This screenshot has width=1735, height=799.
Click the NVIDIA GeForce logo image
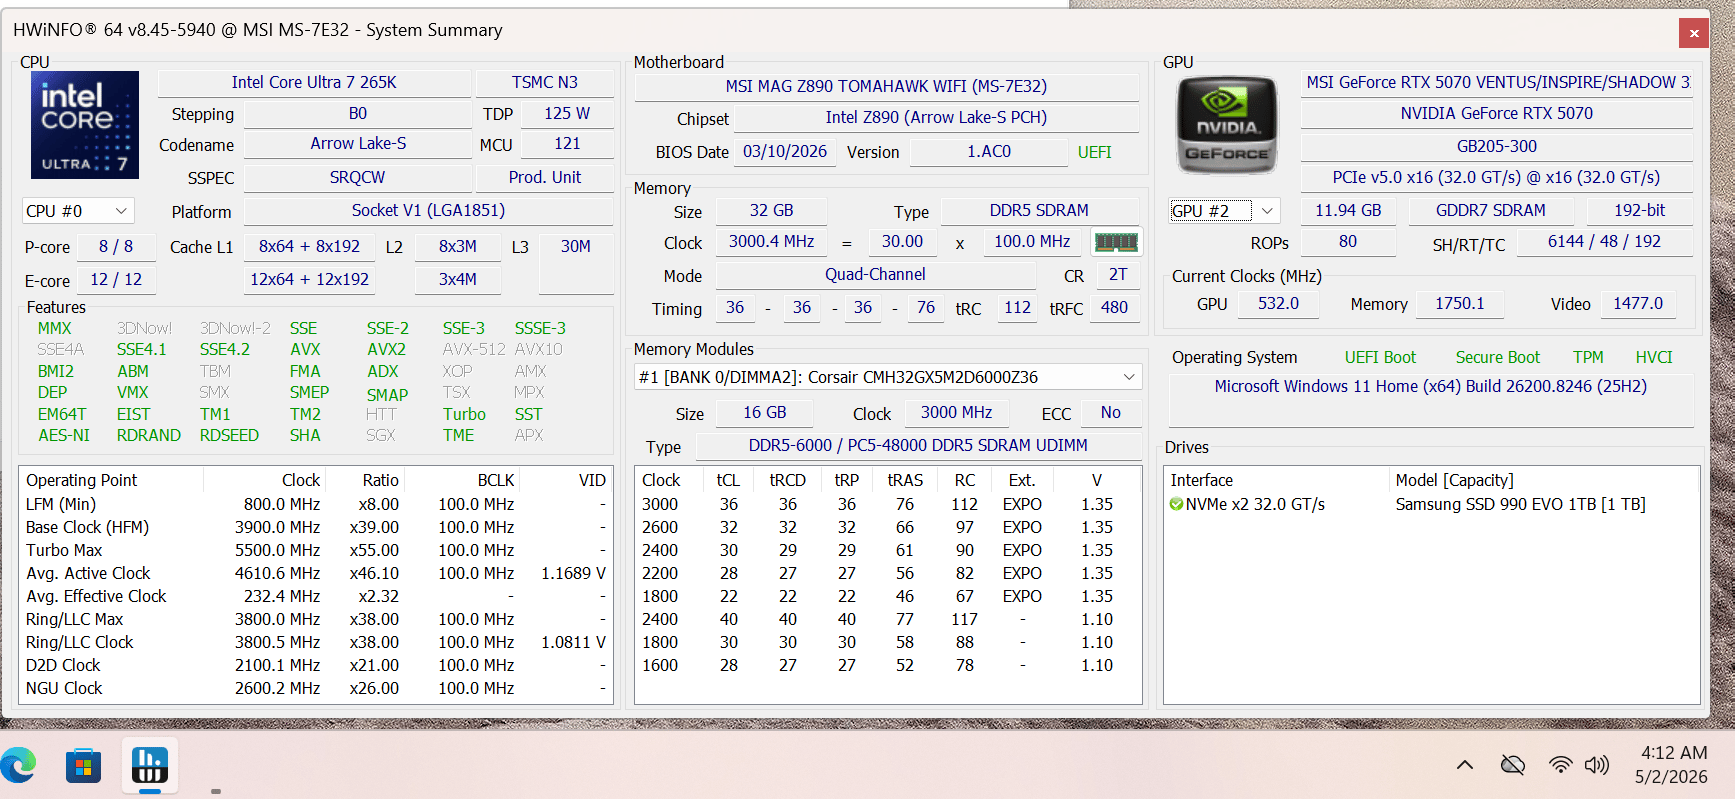[1227, 125]
